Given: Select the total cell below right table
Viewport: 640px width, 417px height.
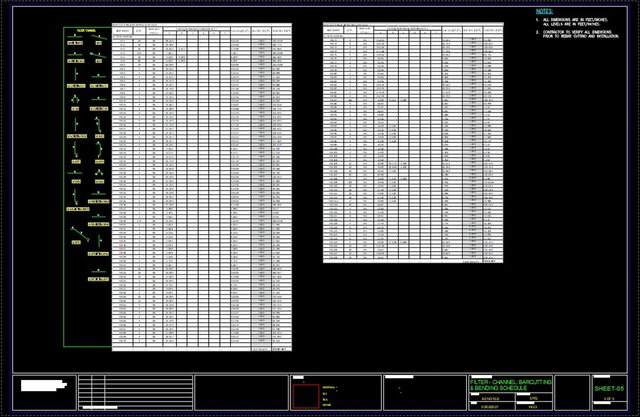Looking at the screenshot, I should (x=490, y=261).
